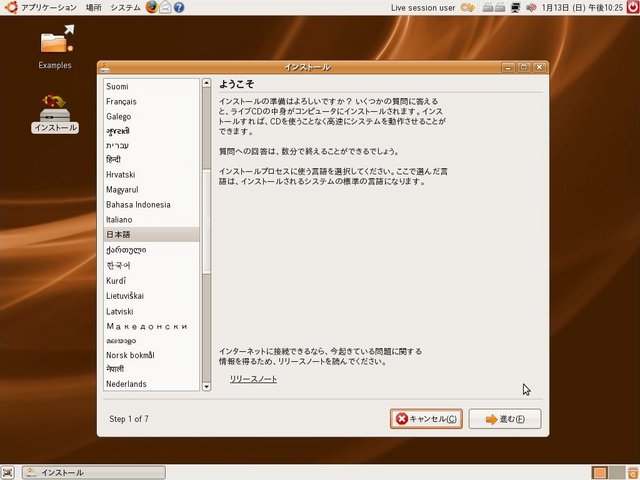Select Suomi in the language list
This screenshot has width=640, height=480.
coord(151,86)
